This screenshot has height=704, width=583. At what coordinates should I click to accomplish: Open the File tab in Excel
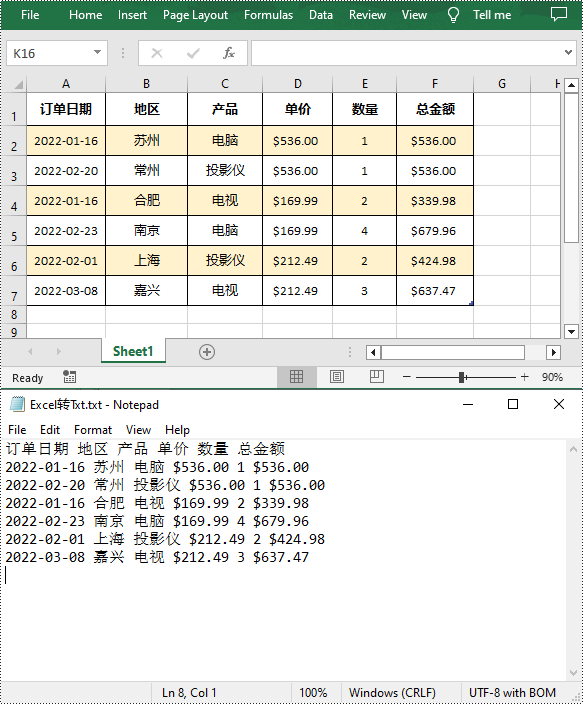pyautogui.click(x=30, y=15)
